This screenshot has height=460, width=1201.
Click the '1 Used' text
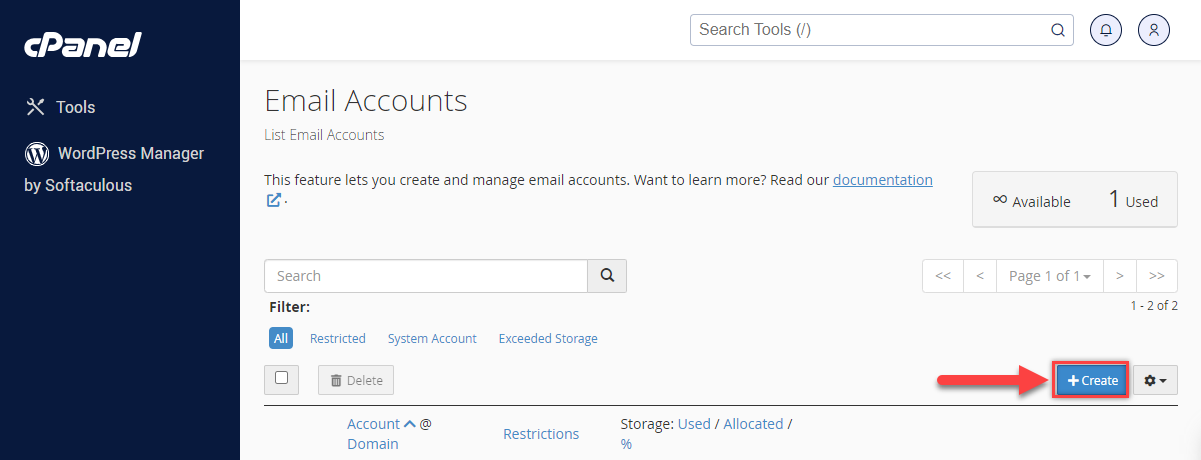coord(1133,200)
